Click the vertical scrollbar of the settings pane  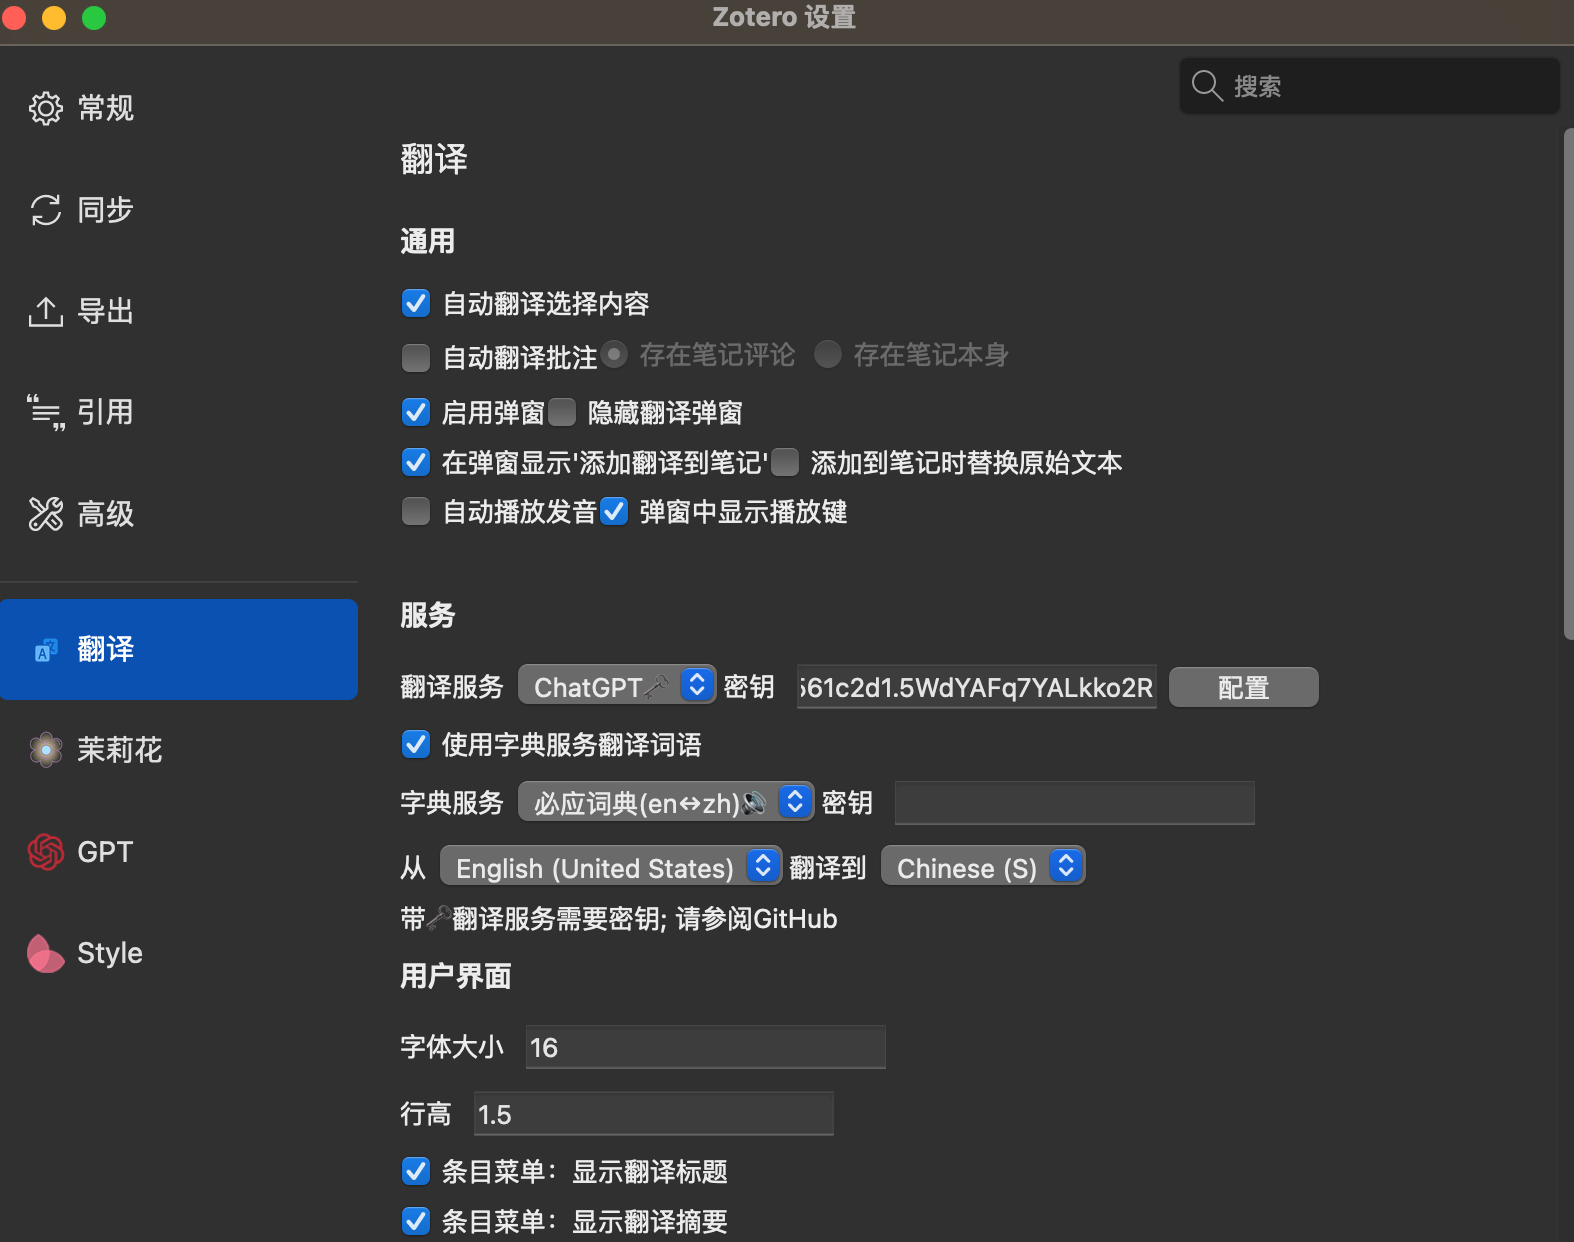1568,384
